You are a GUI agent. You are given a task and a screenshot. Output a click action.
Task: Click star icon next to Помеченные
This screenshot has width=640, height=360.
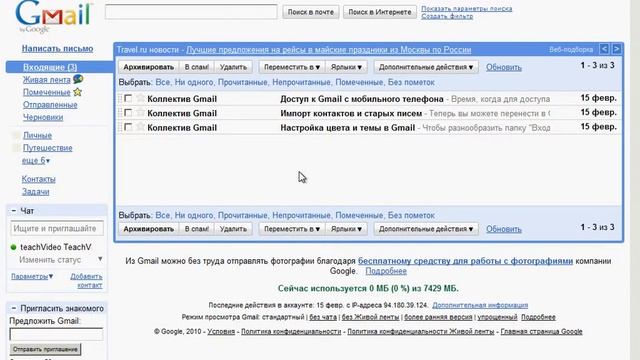click(78, 92)
